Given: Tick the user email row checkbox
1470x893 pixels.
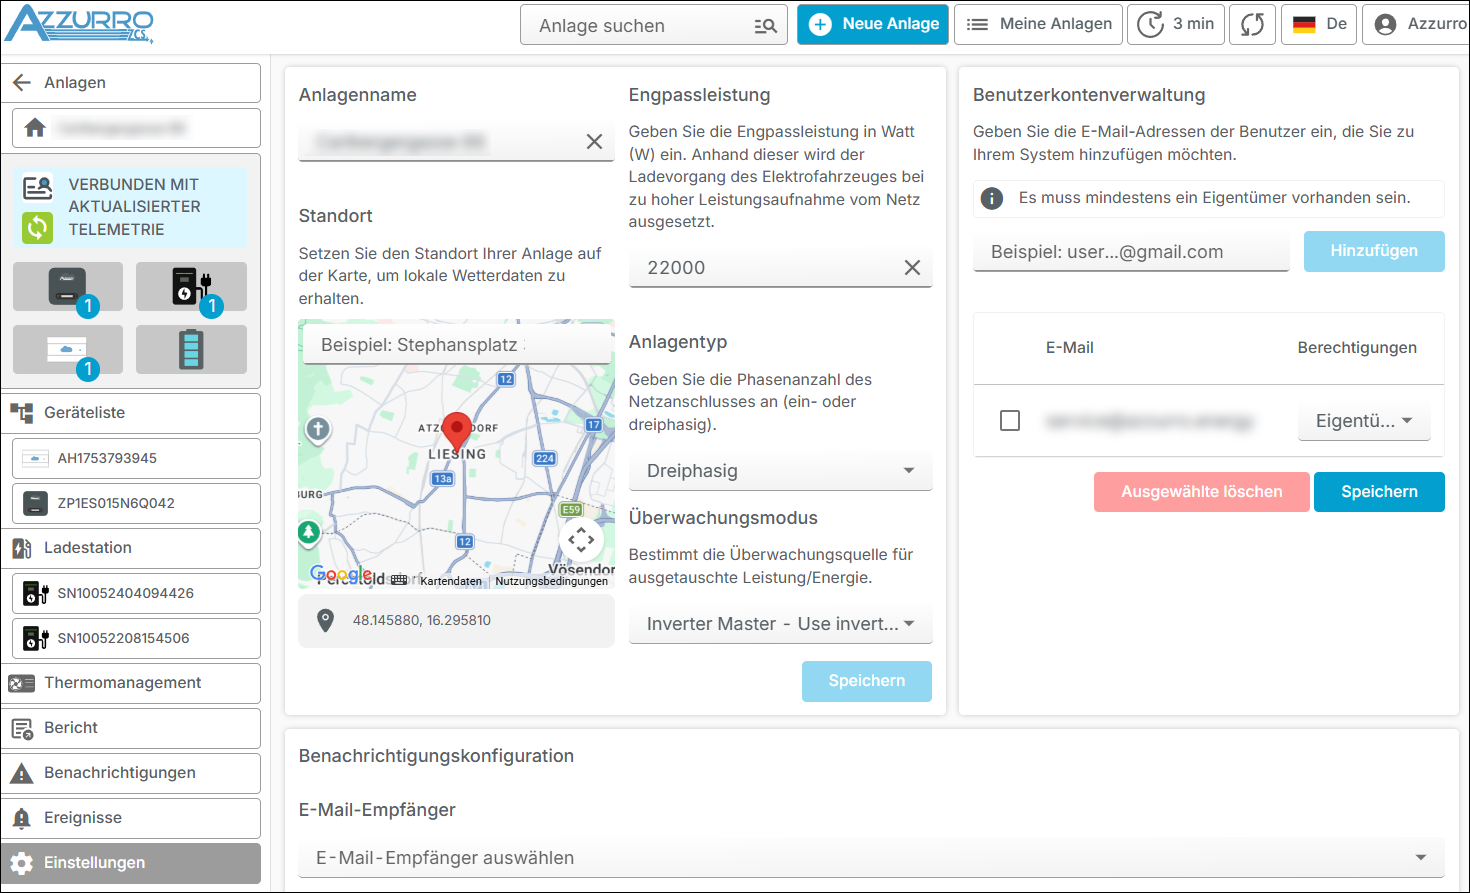Looking at the screenshot, I should [1010, 421].
